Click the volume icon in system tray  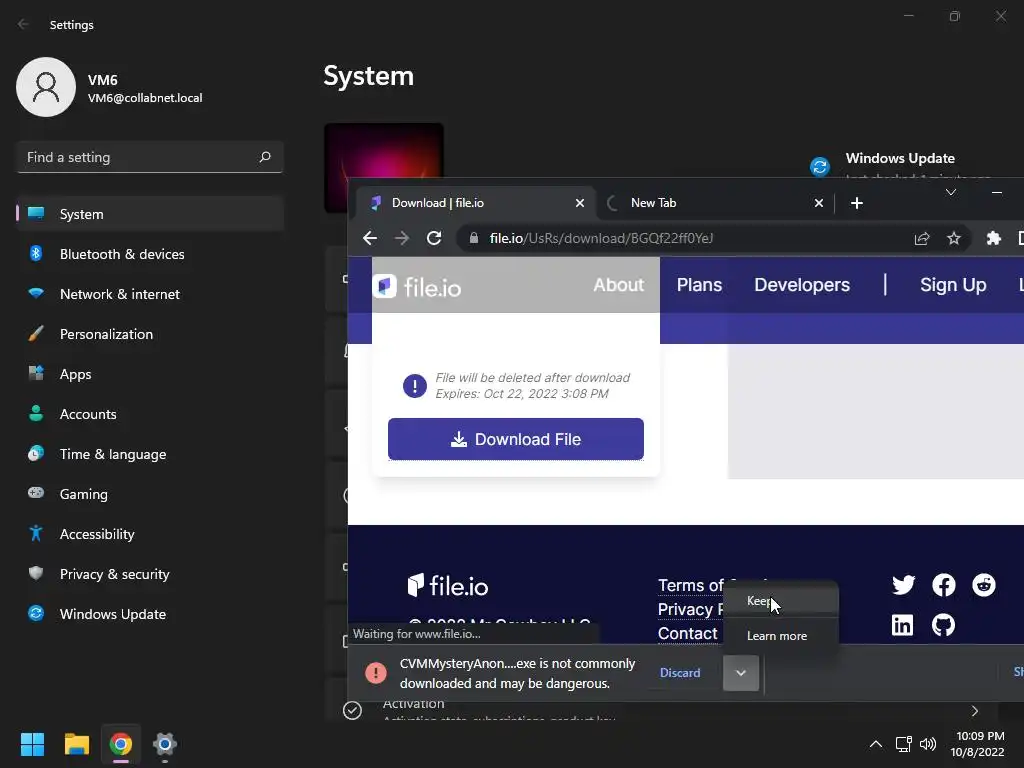point(927,744)
